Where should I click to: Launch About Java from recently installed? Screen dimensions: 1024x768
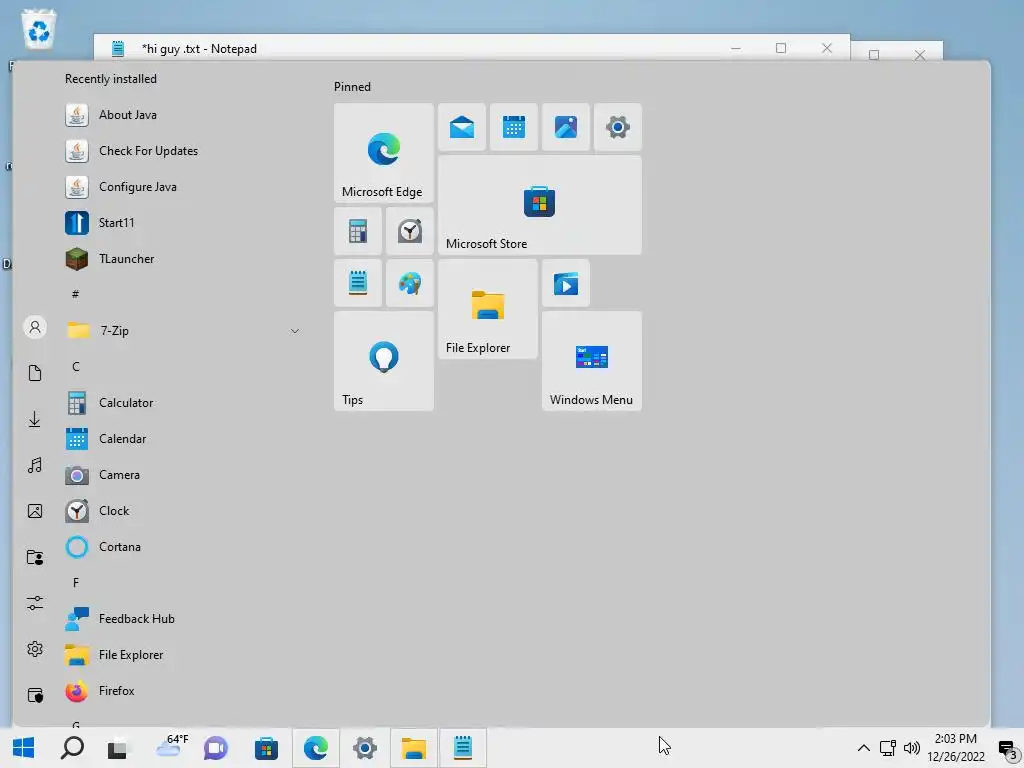(183, 115)
